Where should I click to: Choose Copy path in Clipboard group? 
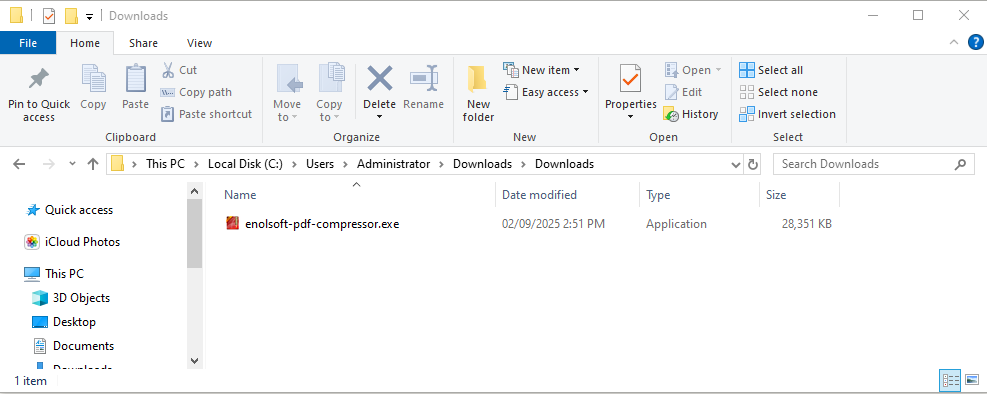196,92
